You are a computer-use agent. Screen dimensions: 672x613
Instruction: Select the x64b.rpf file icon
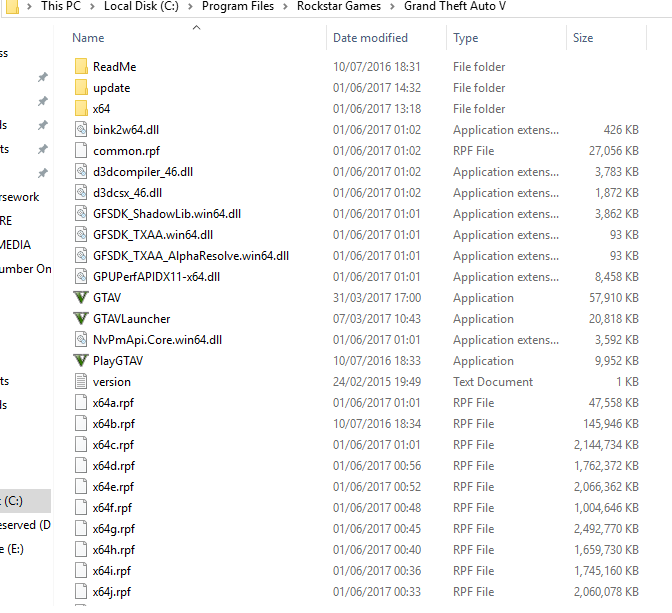click(81, 424)
